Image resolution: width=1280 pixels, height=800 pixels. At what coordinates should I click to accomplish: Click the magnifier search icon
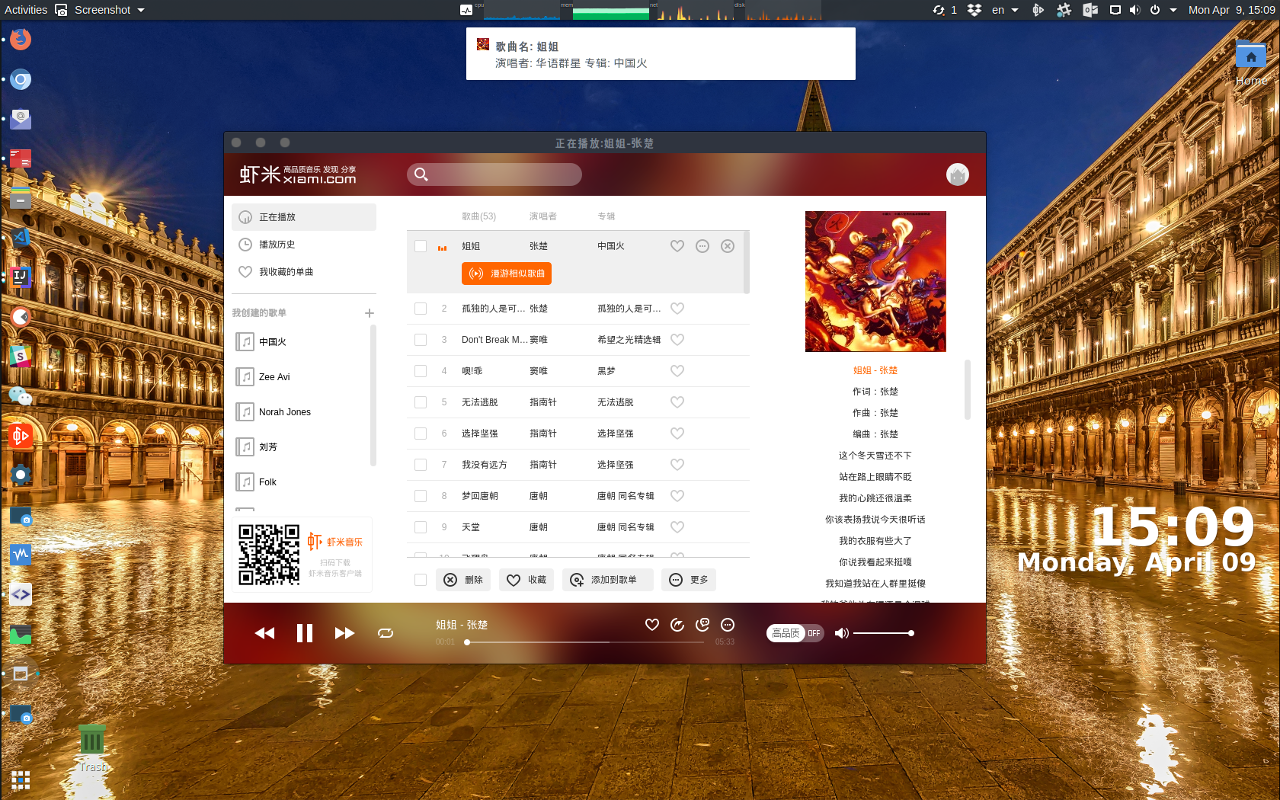pyautogui.click(x=421, y=174)
